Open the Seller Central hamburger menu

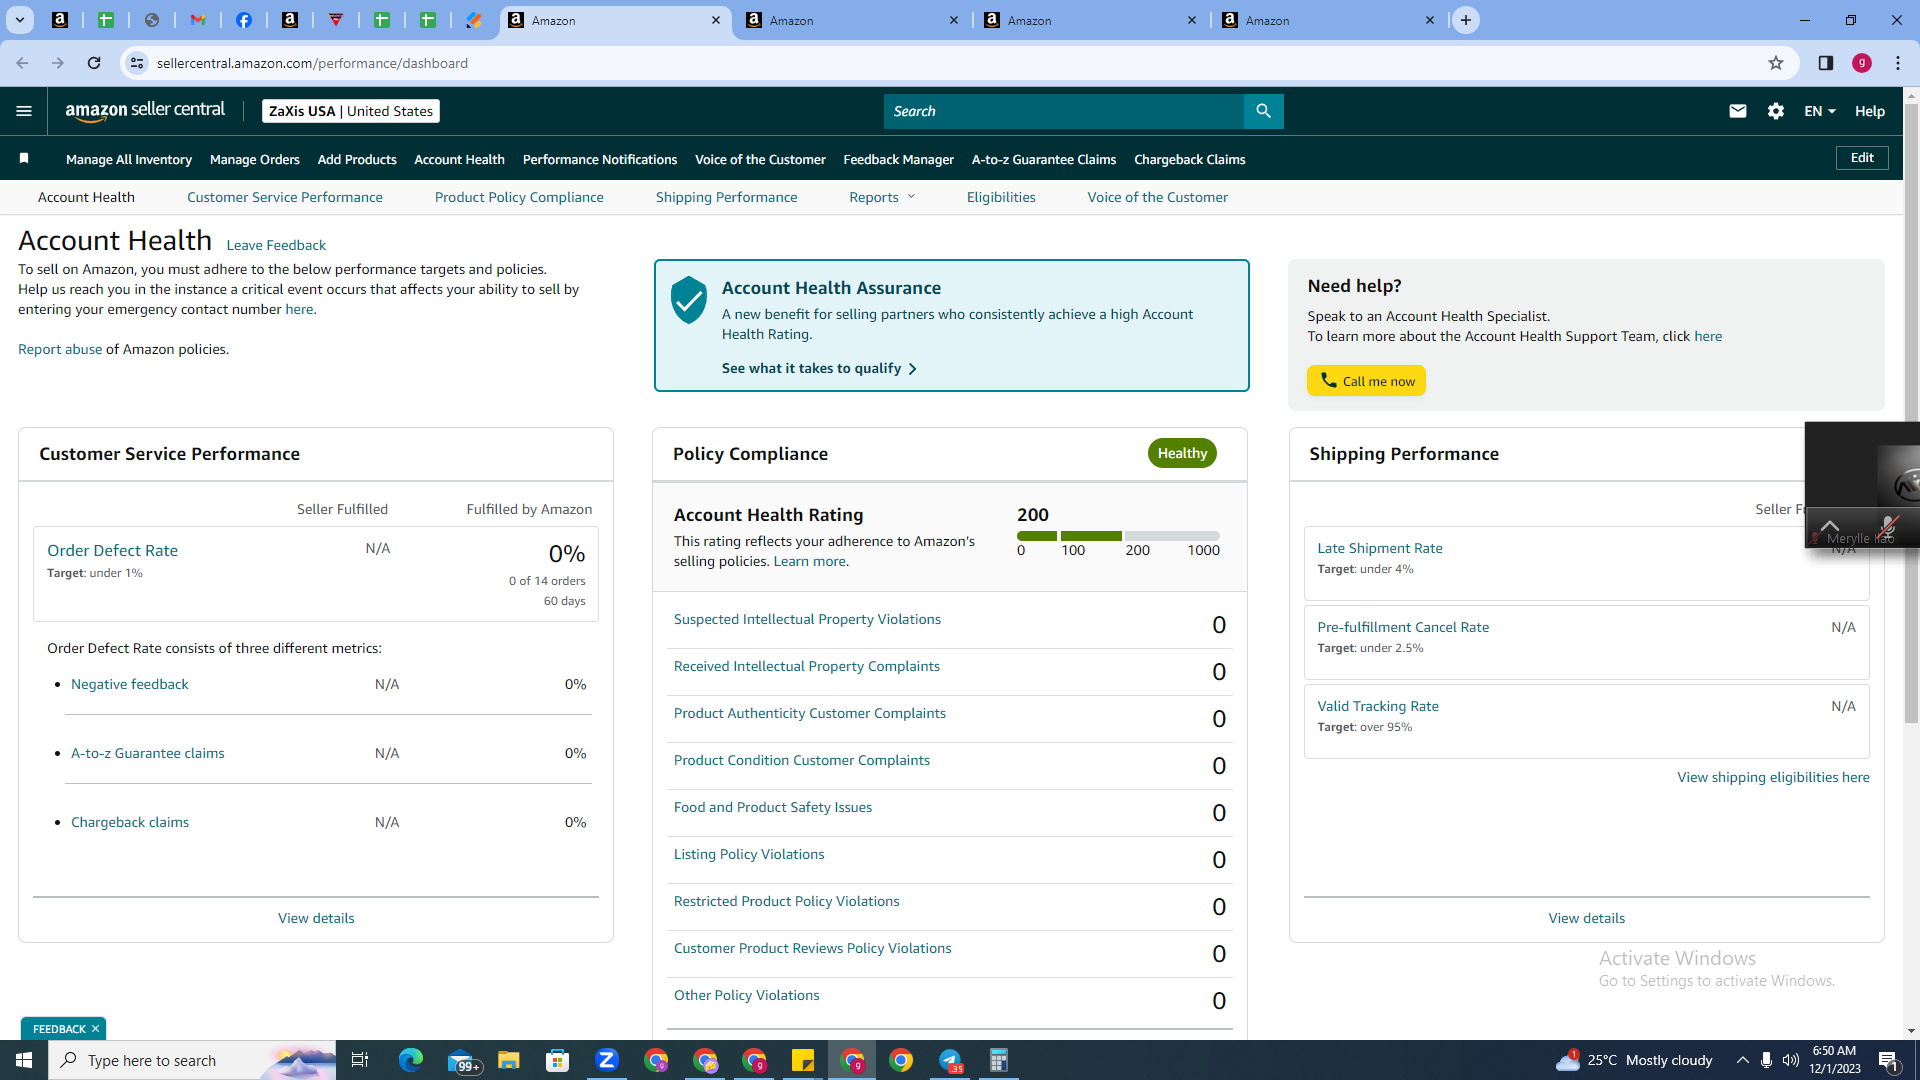click(24, 111)
